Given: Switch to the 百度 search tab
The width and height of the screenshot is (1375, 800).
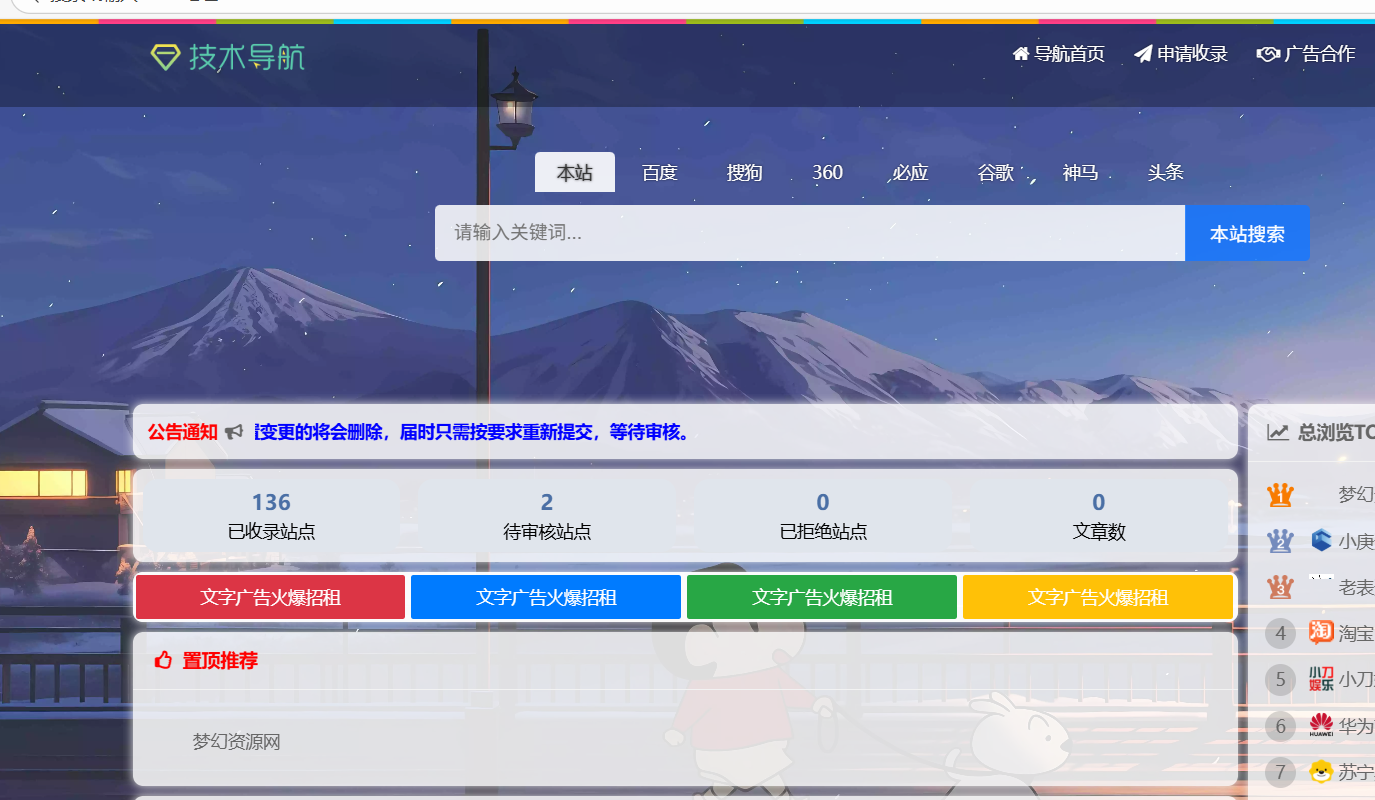Looking at the screenshot, I should 659,172.
